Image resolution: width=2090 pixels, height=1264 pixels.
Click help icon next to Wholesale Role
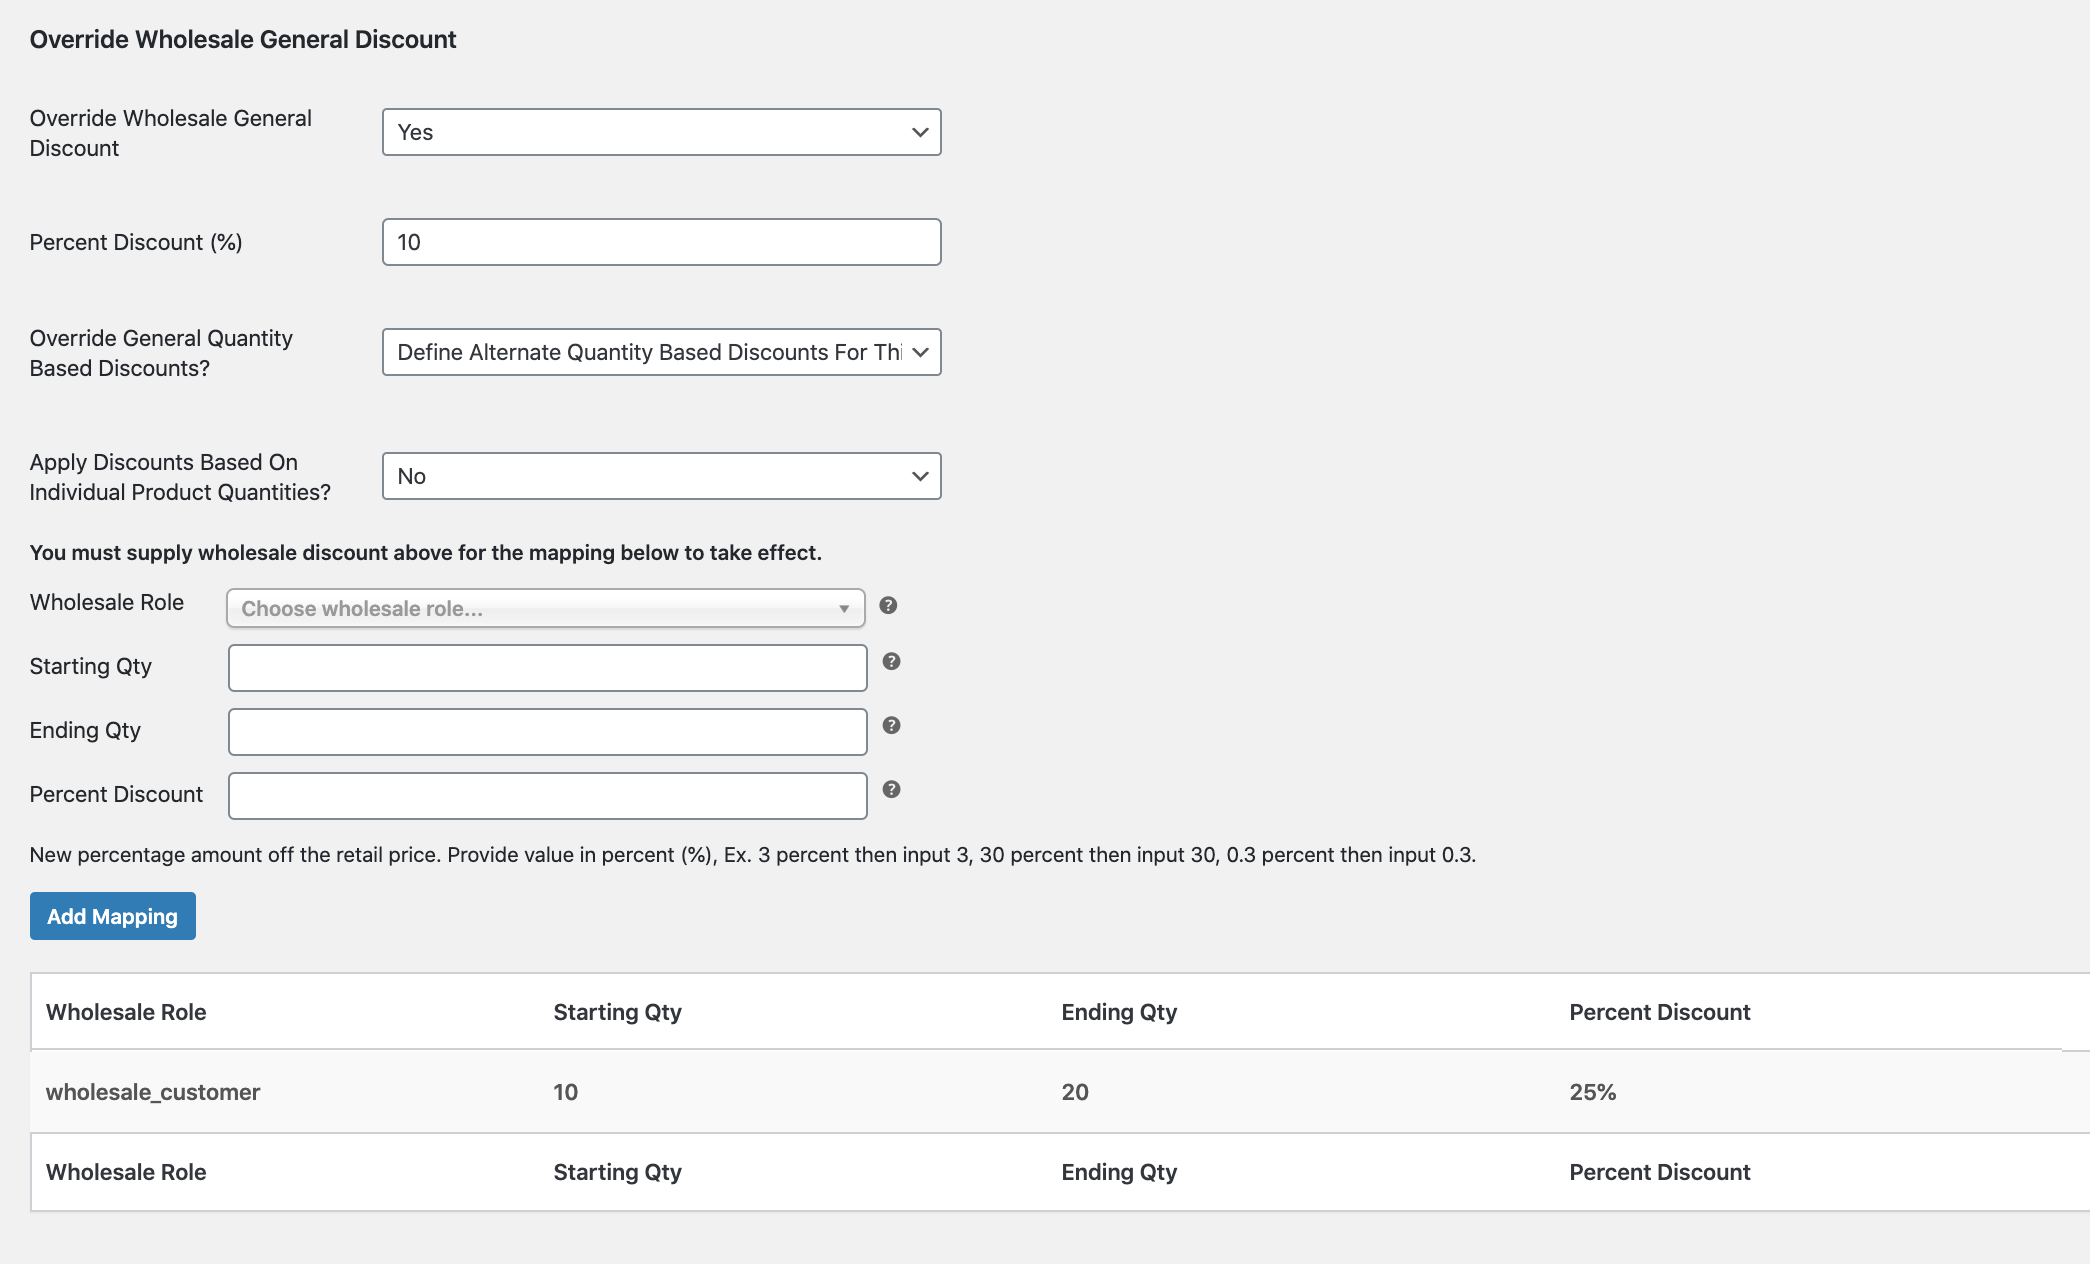[x=888, y=605]
